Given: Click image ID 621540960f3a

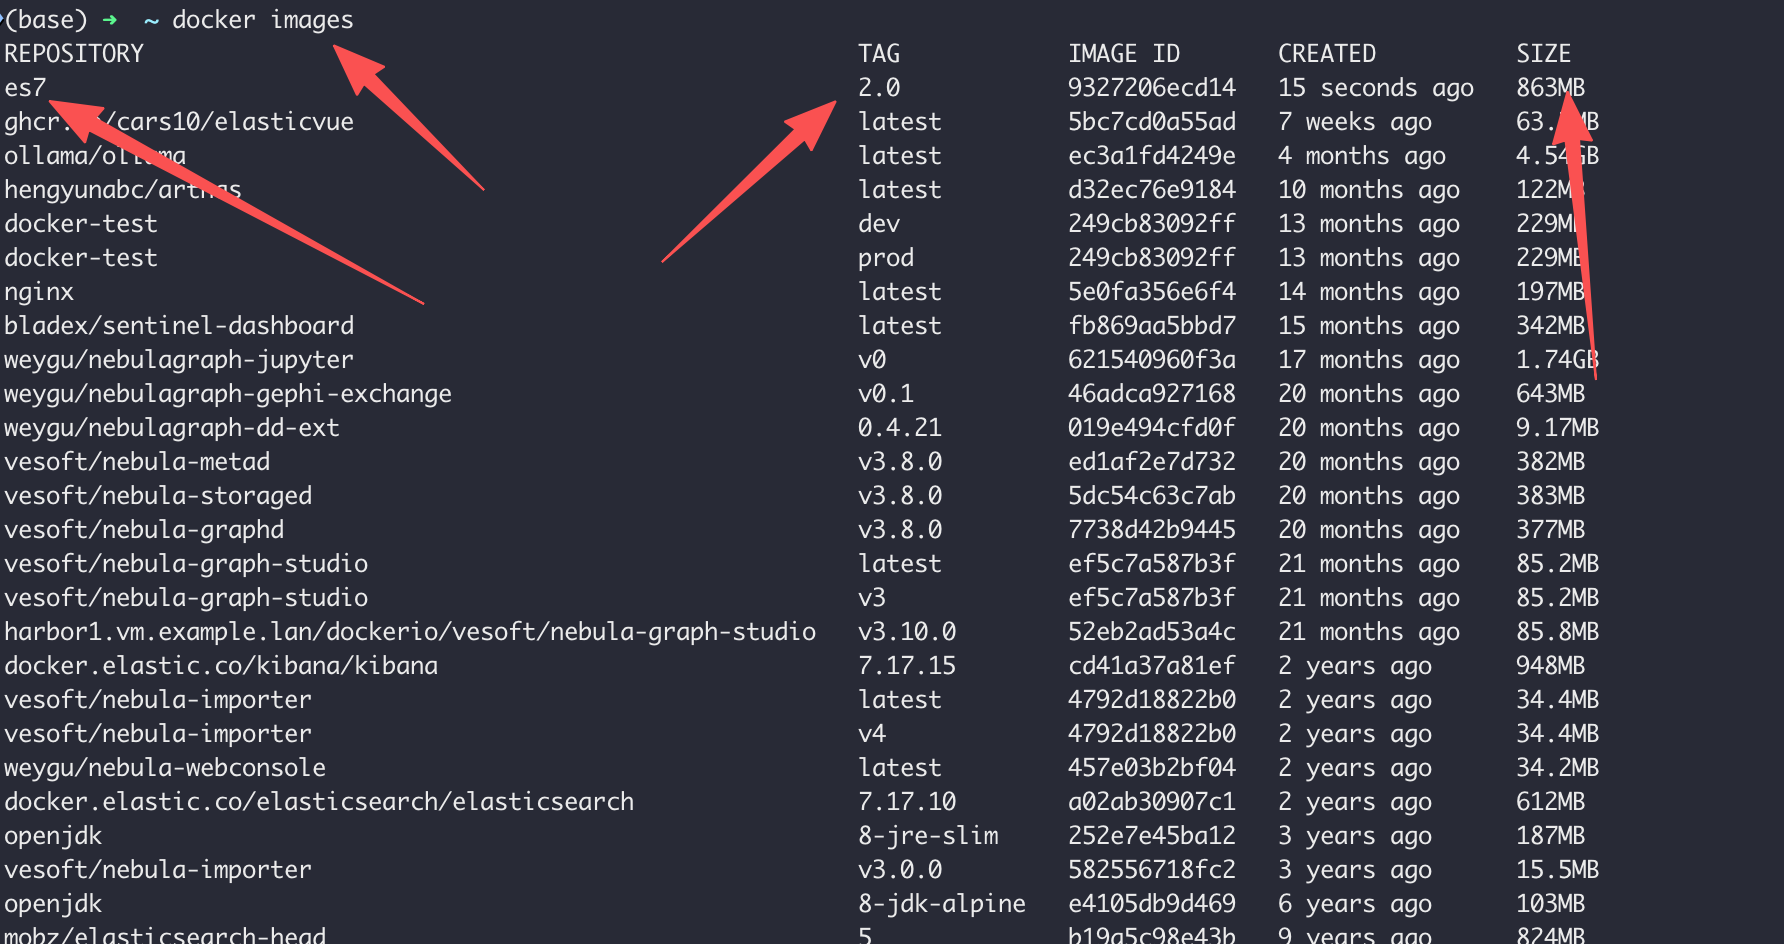Looking at the screenshot, I should coord(1152,360).
